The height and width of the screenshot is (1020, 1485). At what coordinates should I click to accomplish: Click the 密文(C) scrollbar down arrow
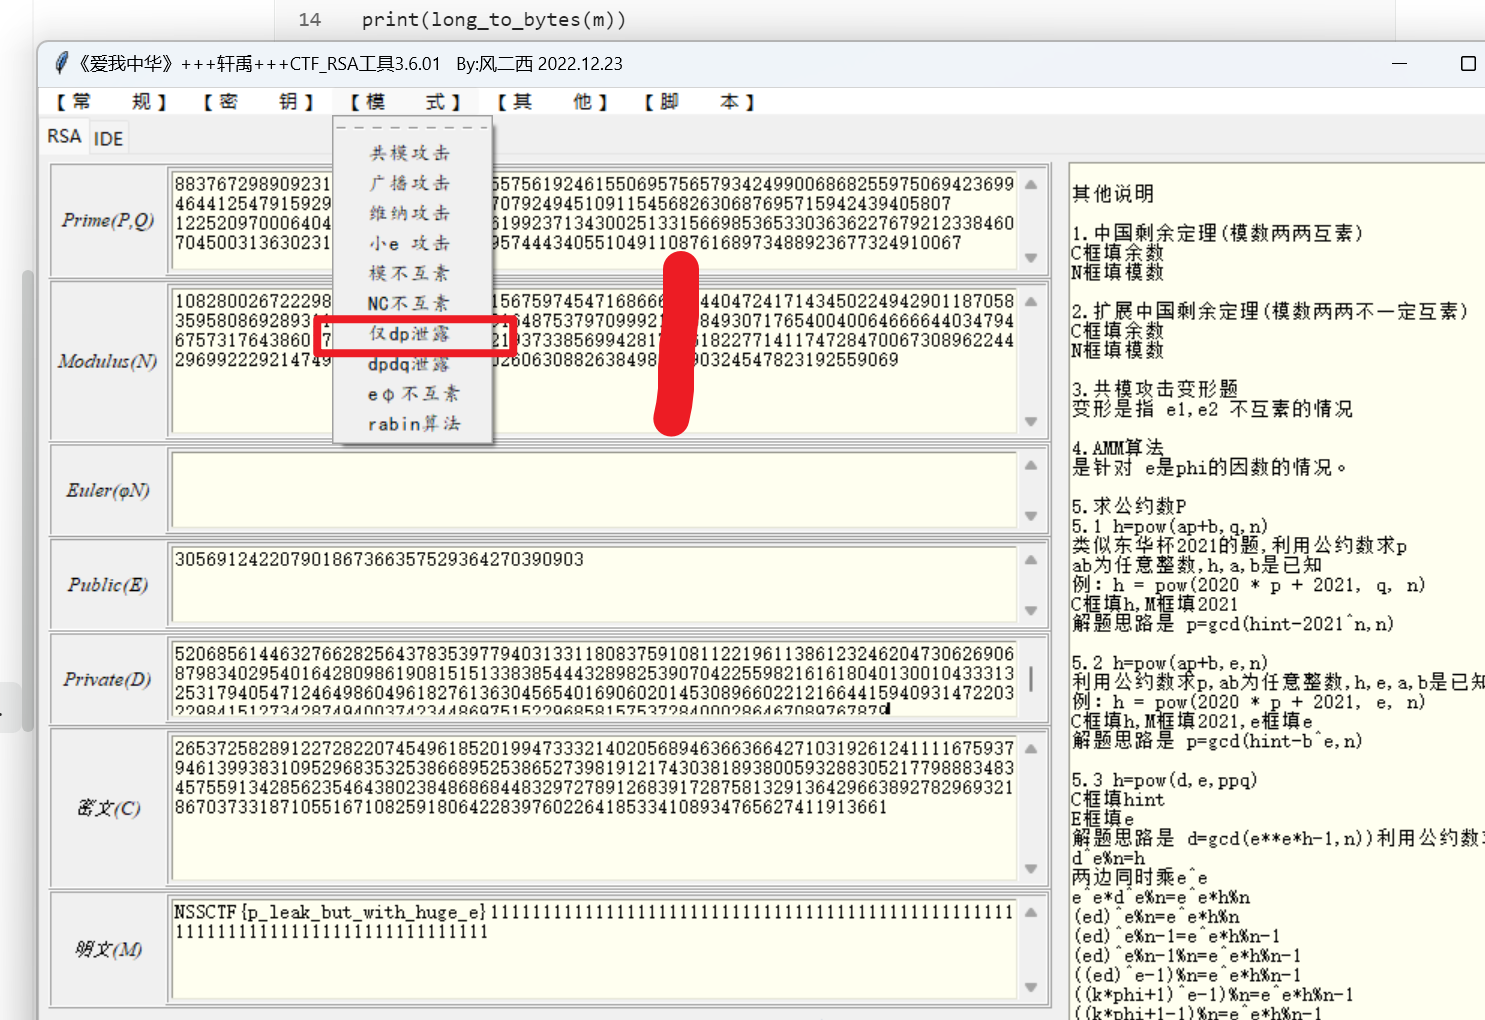coord(1032,869)
